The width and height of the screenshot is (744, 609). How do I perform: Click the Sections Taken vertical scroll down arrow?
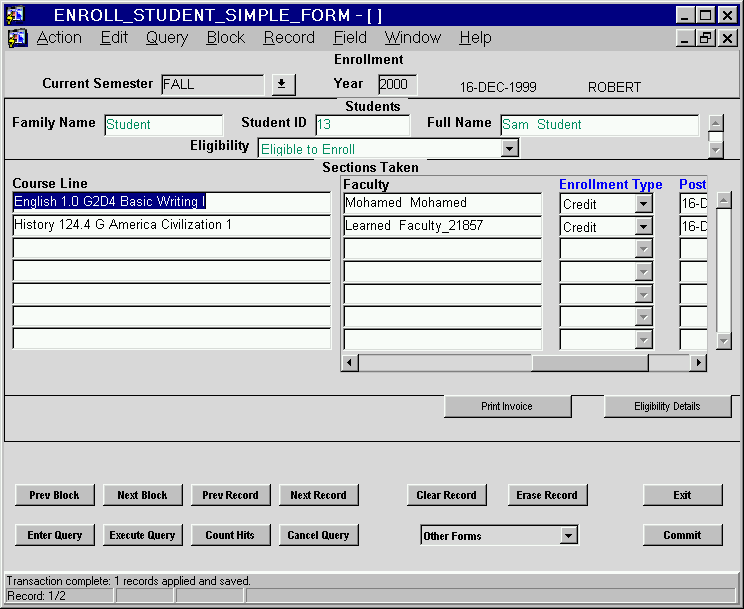(x=724, y=341)
